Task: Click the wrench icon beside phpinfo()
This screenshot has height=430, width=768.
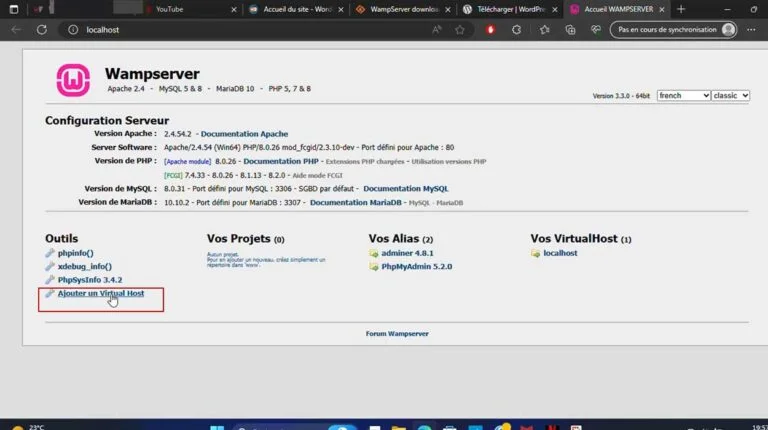Action: click(49, 253)
